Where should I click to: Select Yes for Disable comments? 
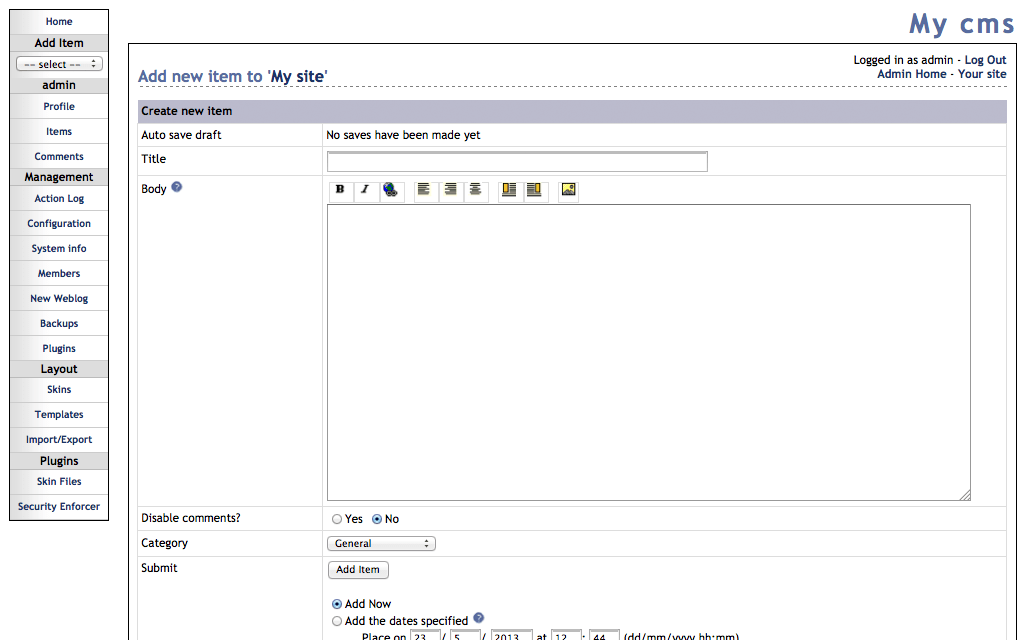click(337, 519)
